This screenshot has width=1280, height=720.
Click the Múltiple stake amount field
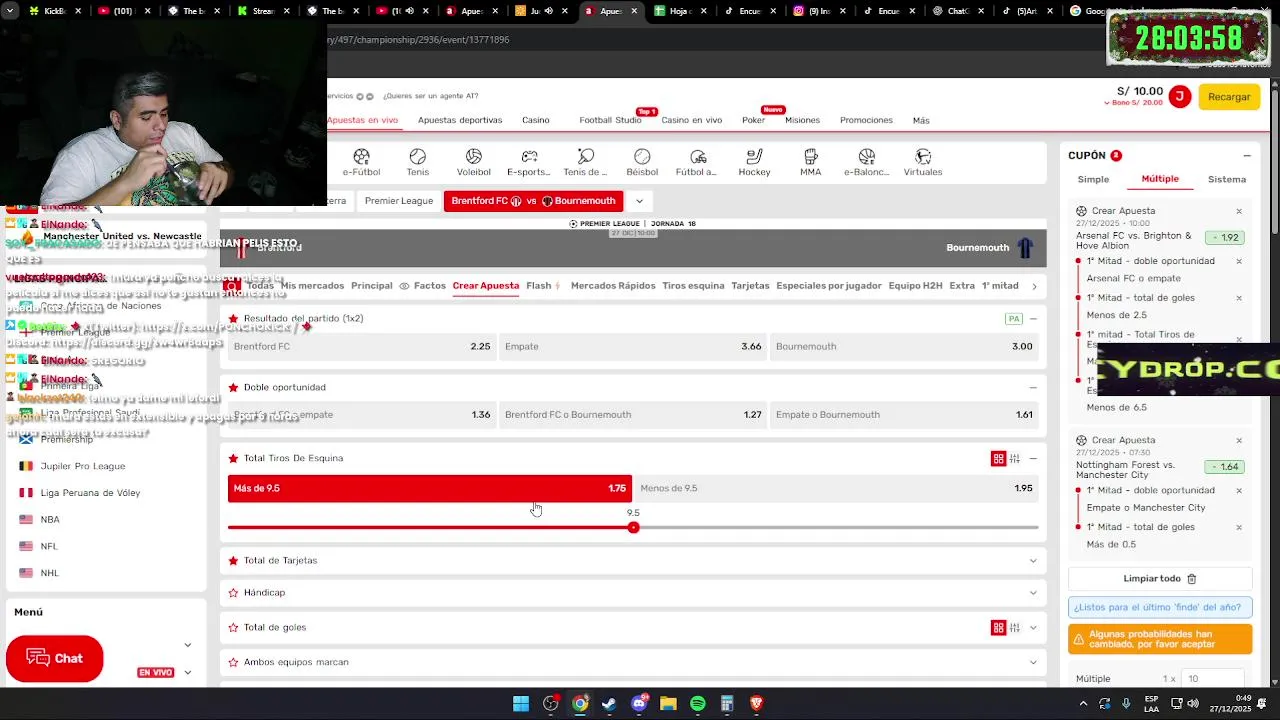[1213, 679]
